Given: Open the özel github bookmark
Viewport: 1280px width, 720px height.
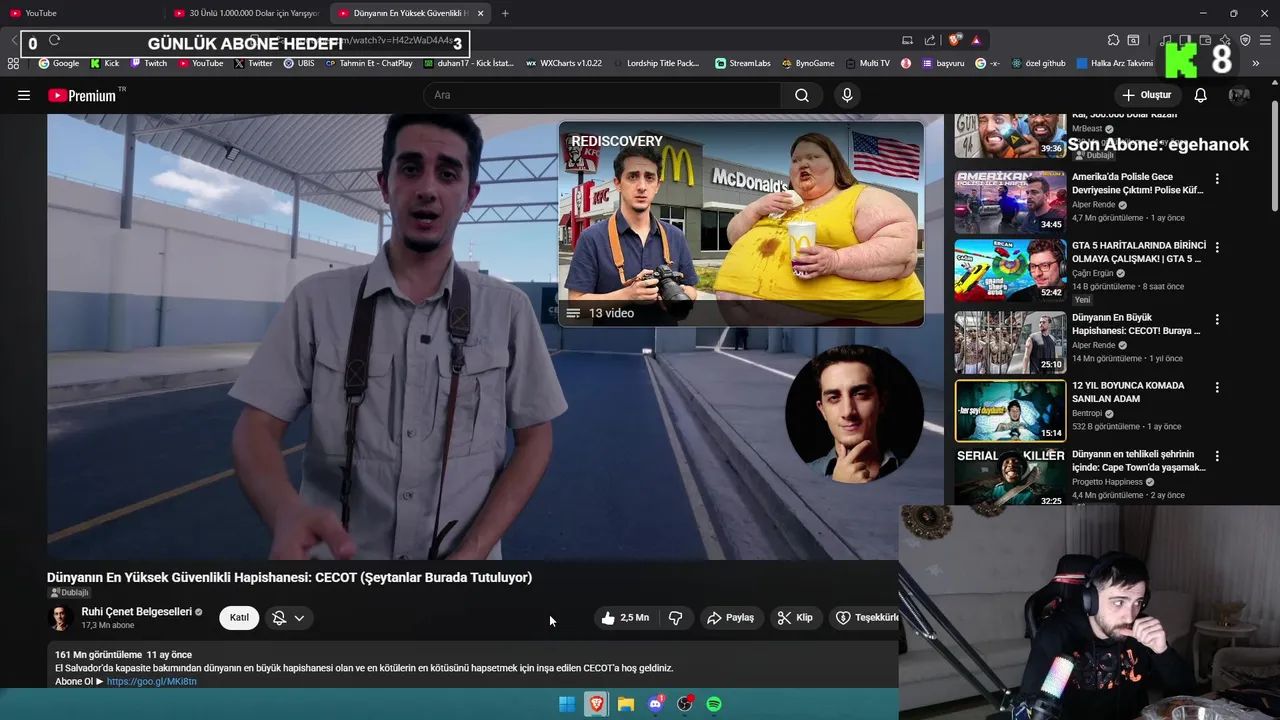Looking at the screenshot, I should 1039,63.
